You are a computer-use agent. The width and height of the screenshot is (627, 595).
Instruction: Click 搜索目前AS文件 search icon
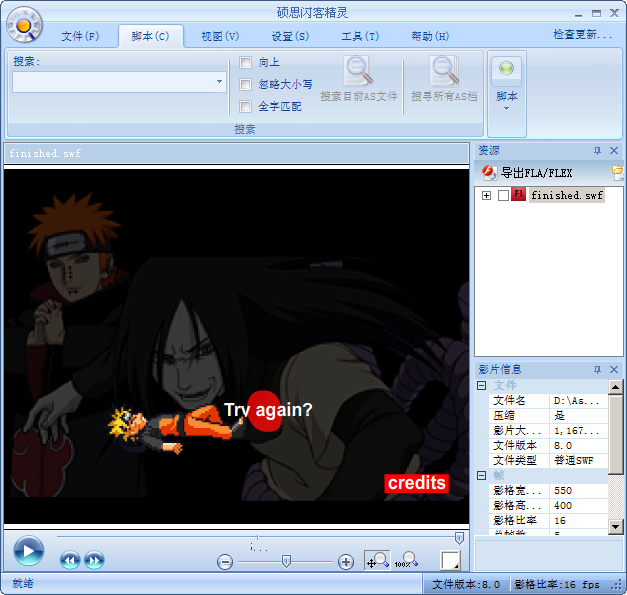coord(358,70)
